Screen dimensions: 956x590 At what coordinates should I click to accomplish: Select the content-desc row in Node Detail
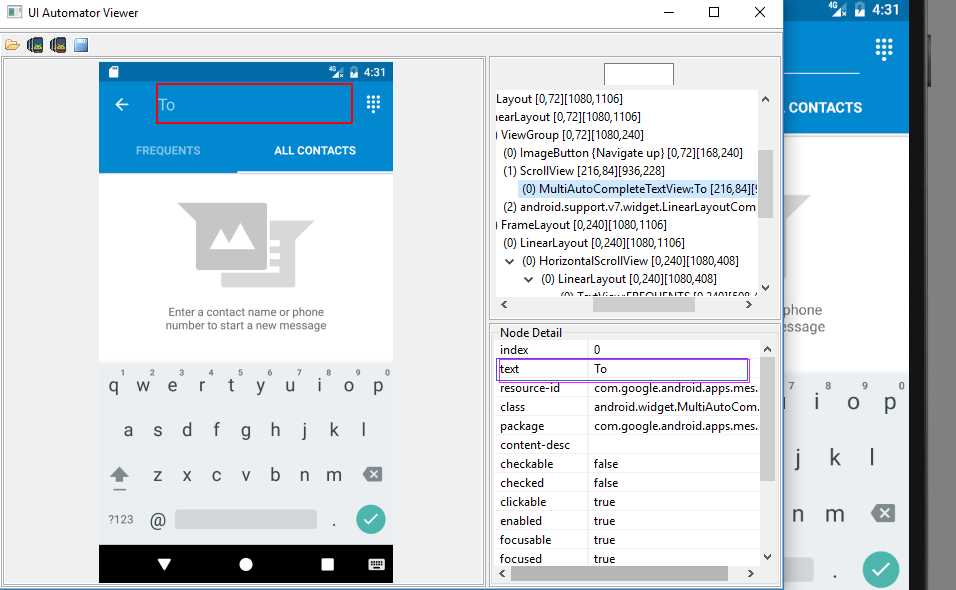coord(627,445)
